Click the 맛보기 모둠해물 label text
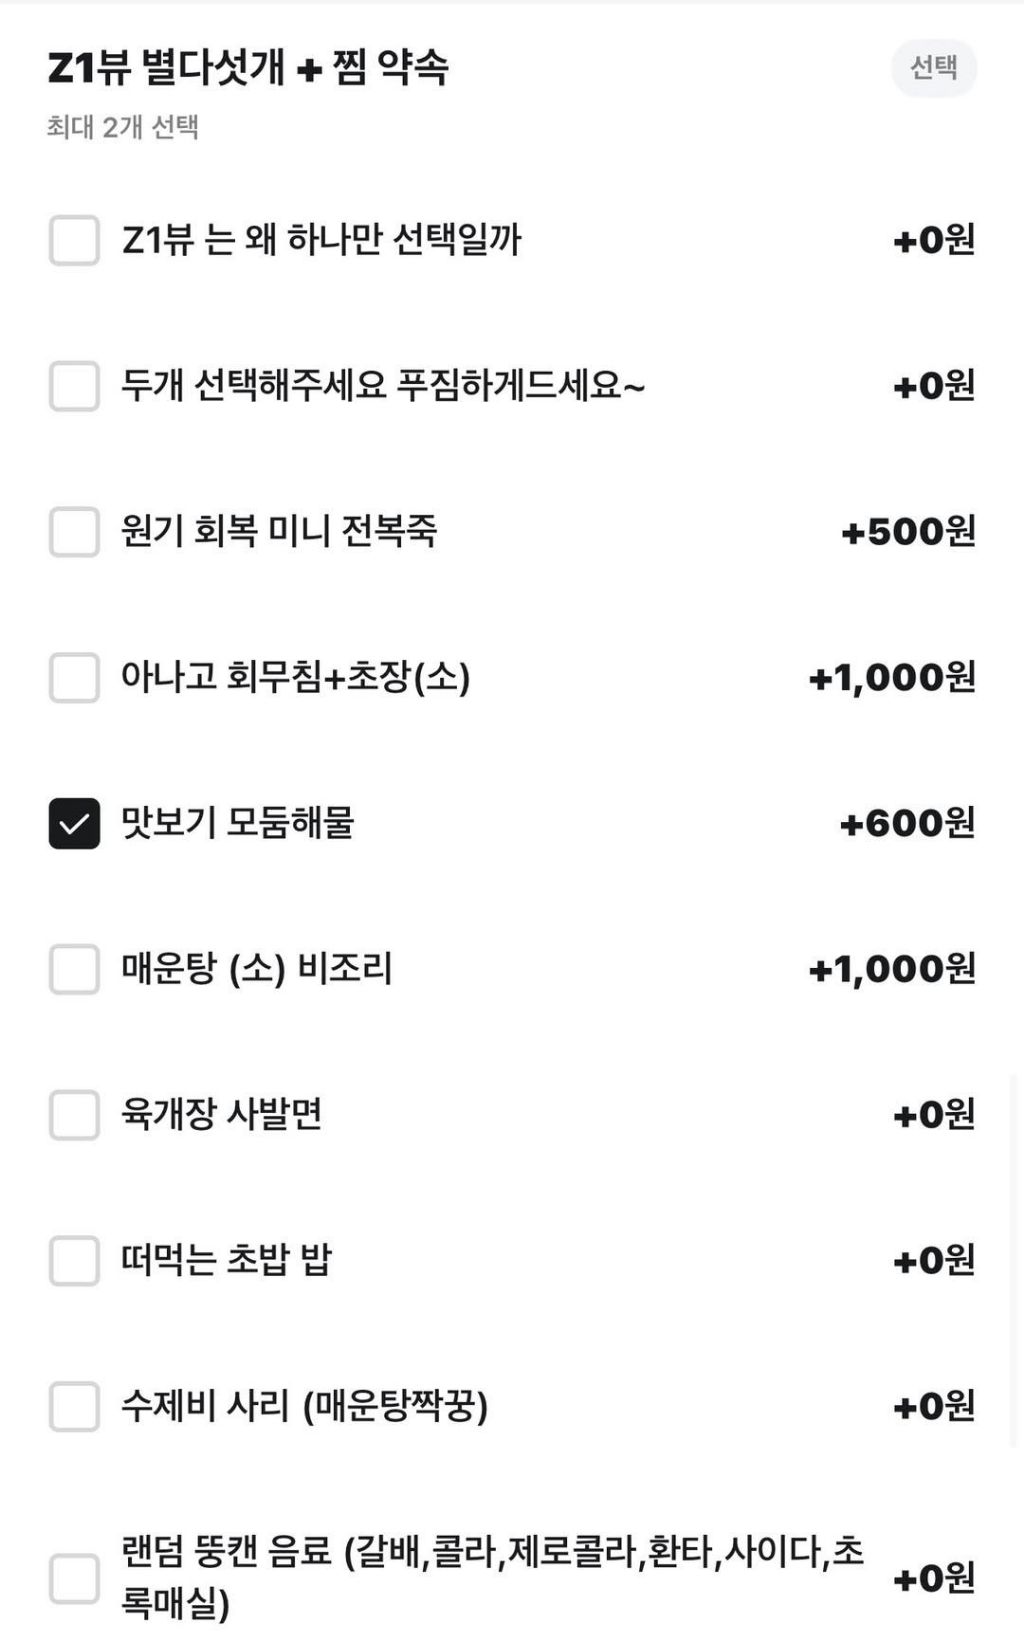Viewport: 1024px width, 1641px height. (x=238, y=822)
